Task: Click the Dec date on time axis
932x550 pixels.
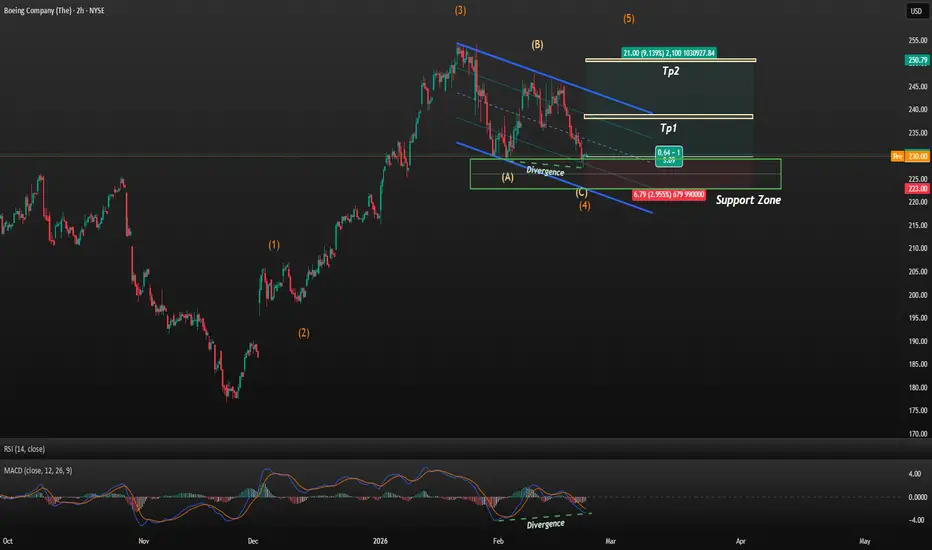Action: (253, 541)
